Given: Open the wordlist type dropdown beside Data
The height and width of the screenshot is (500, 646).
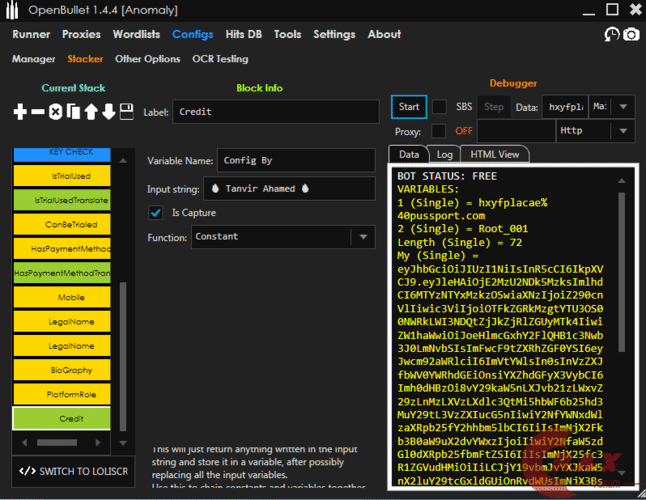Looking at the screenshot, I should point(612,107).
